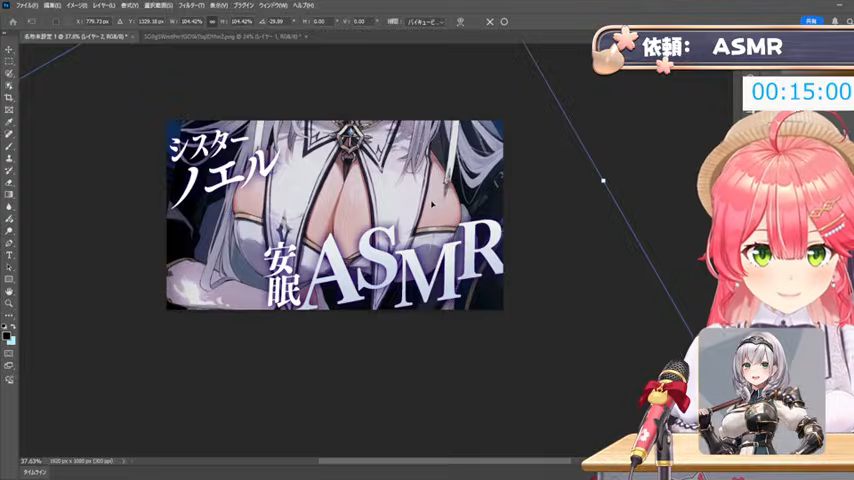Click the Y position input field
This screenshot has width=854, height=480.
point(151,22)
